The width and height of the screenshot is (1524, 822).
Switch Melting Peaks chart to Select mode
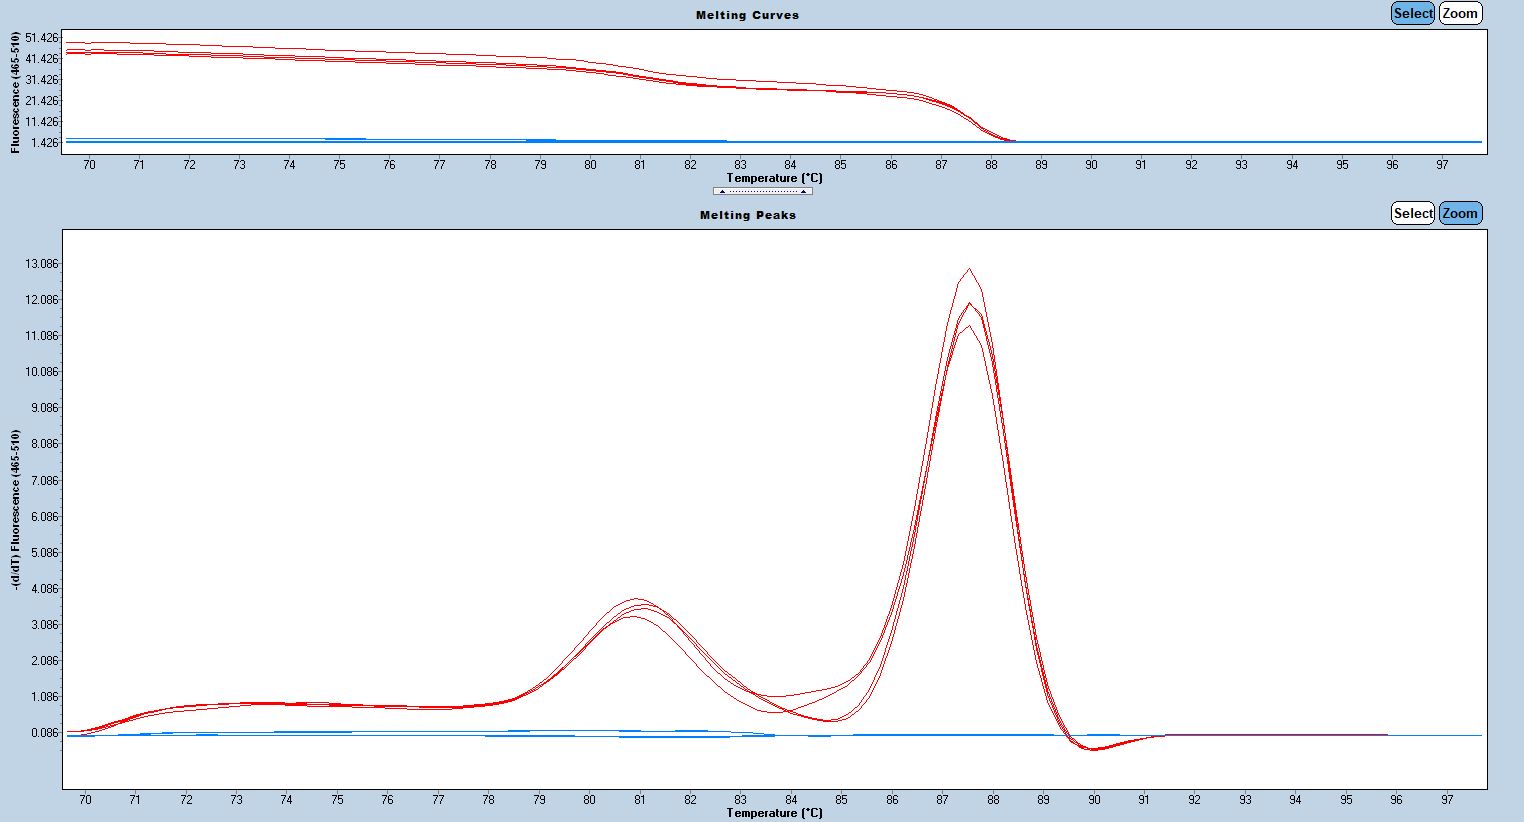click(1412, 213)
